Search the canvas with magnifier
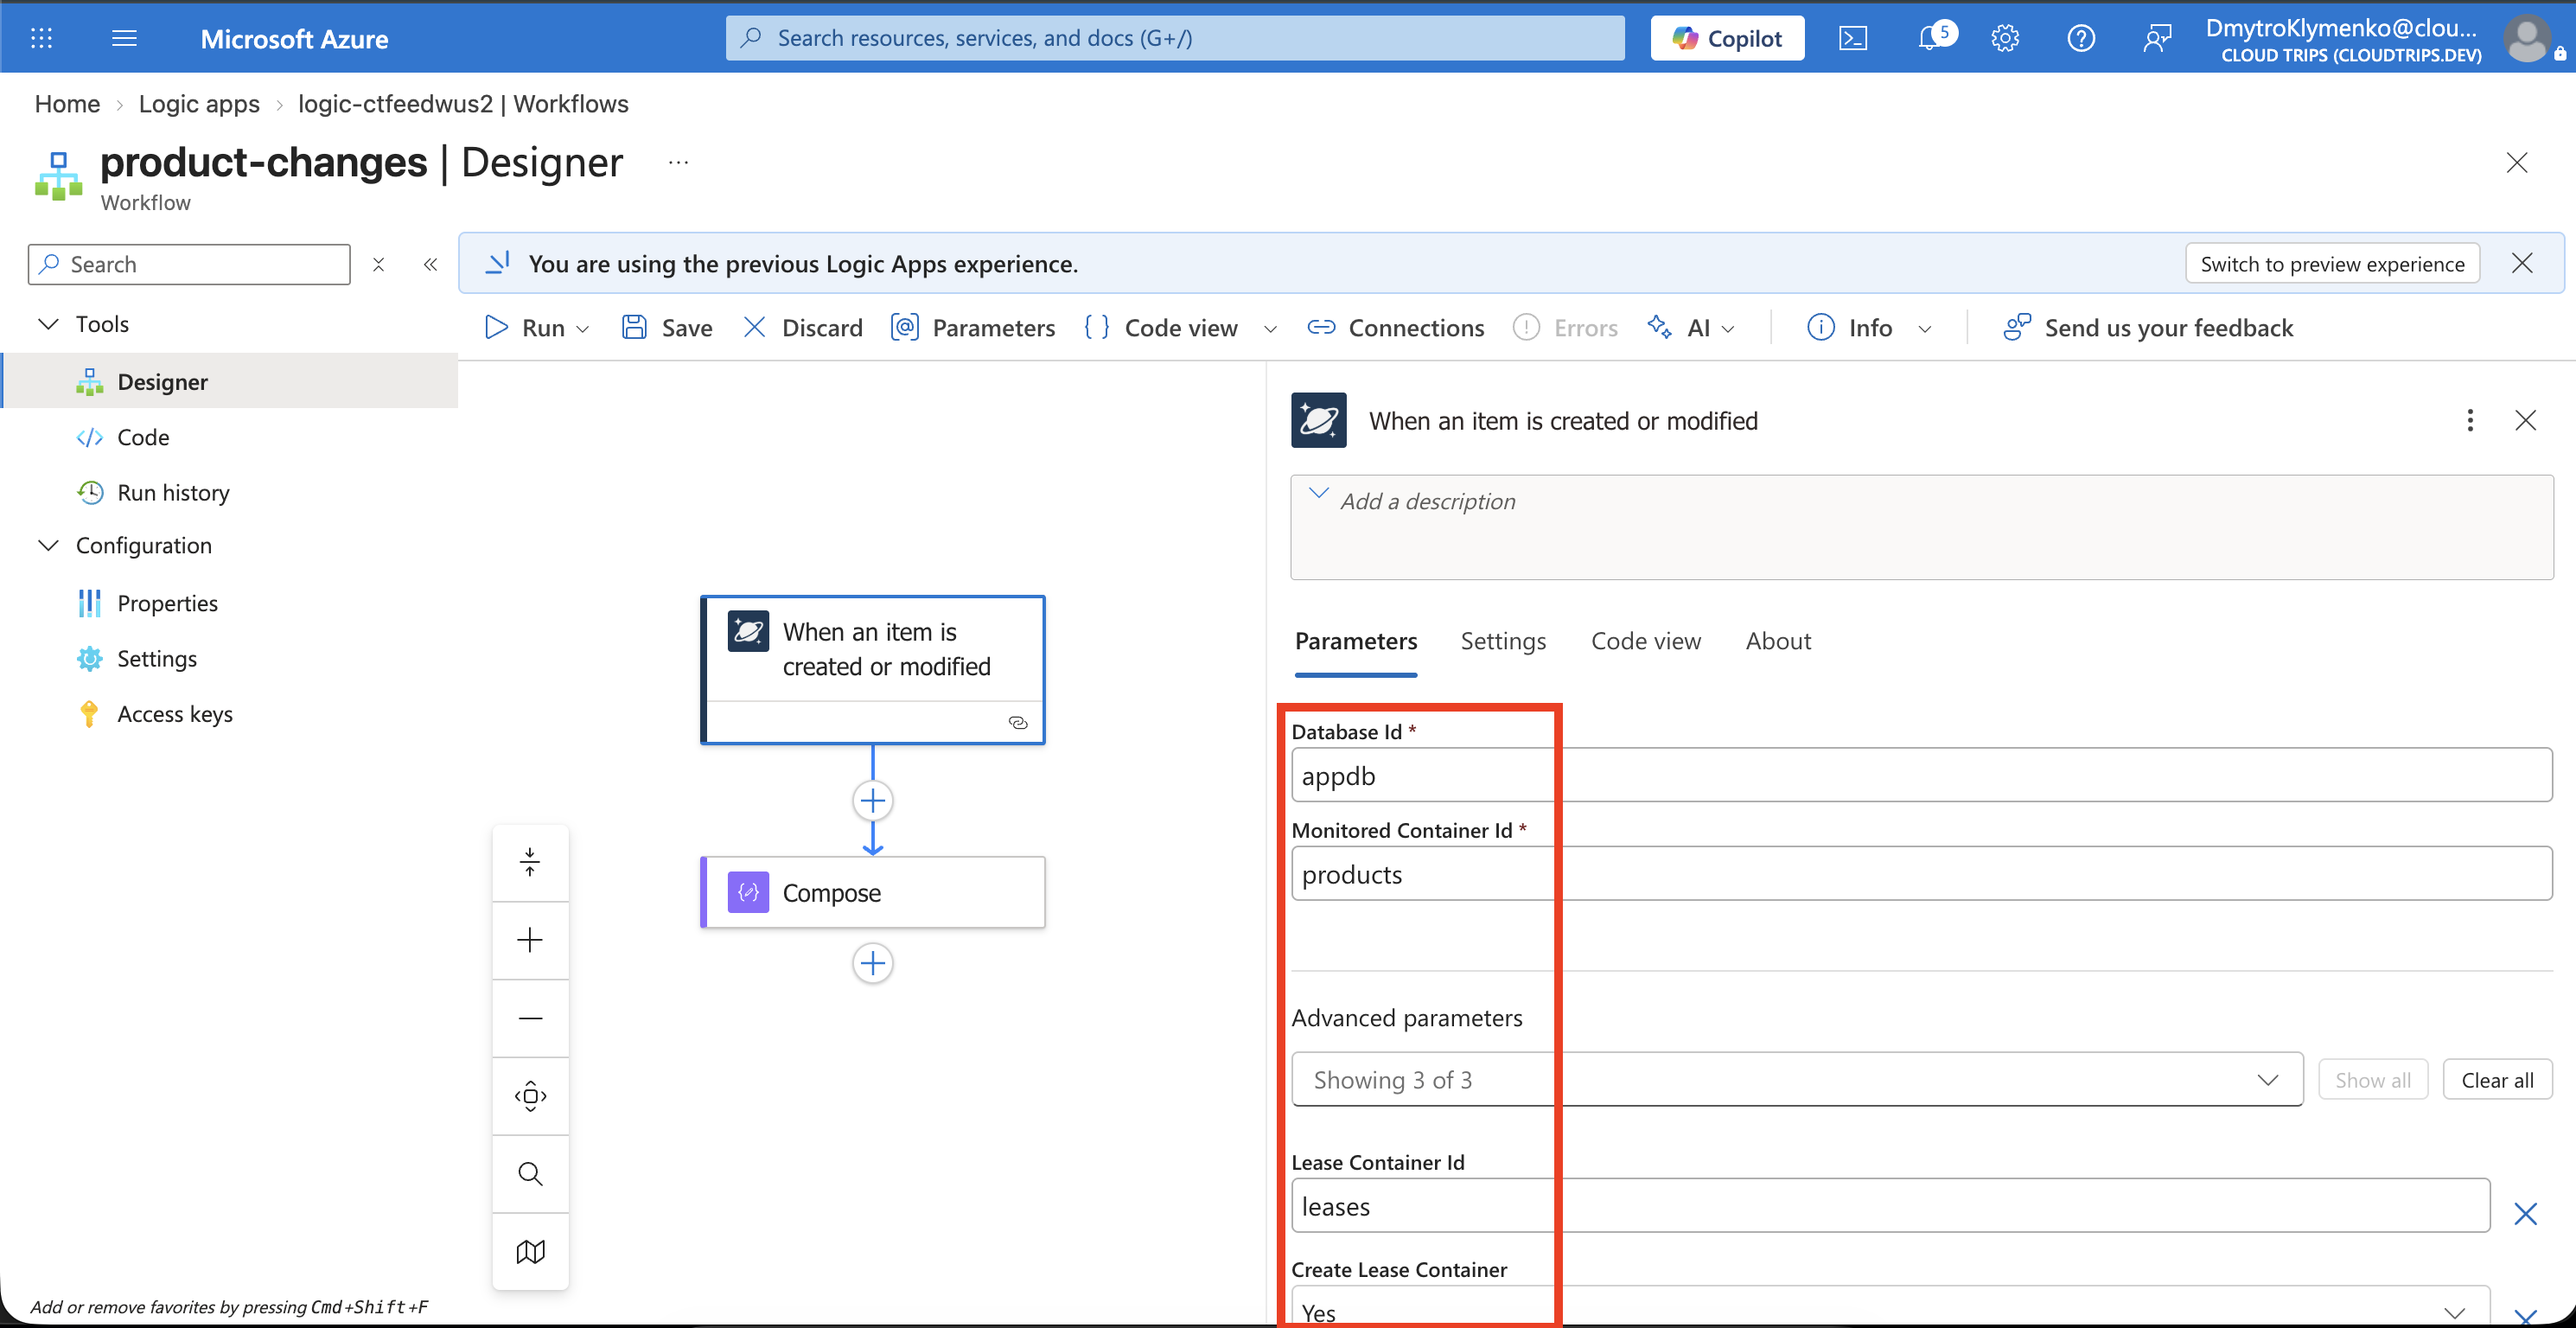This screenshot has height=1328, width=2576. click(530, 1174)
